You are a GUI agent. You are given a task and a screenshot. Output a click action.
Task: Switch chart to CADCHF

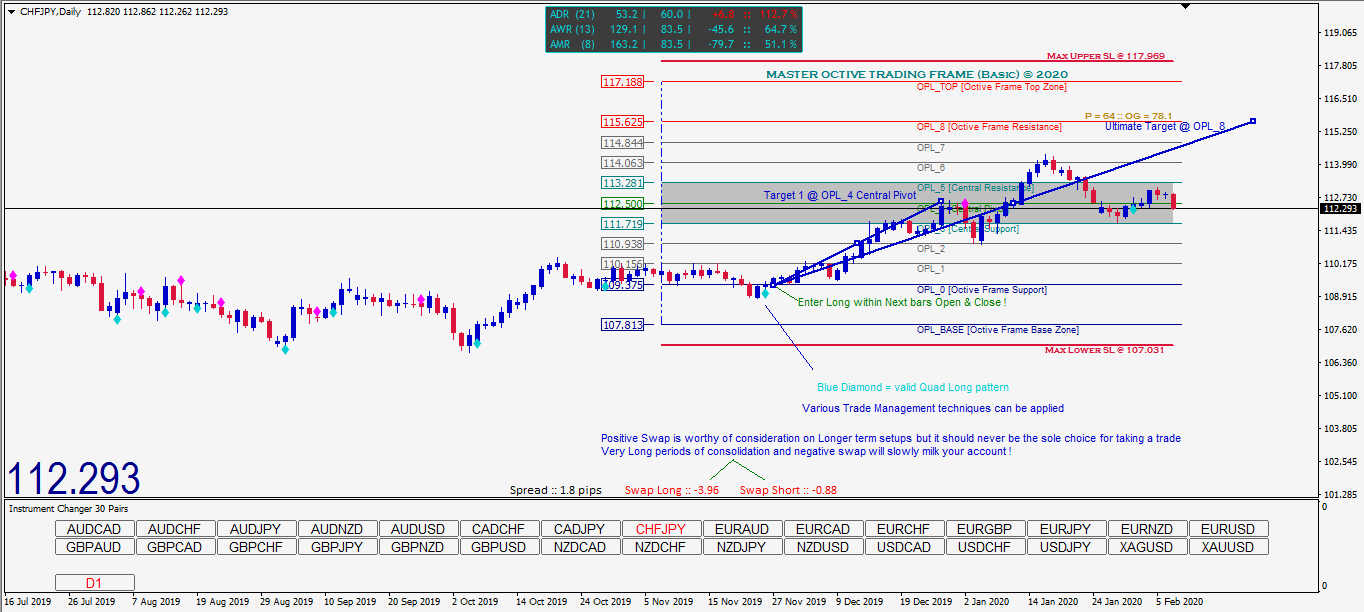[499, 529]
